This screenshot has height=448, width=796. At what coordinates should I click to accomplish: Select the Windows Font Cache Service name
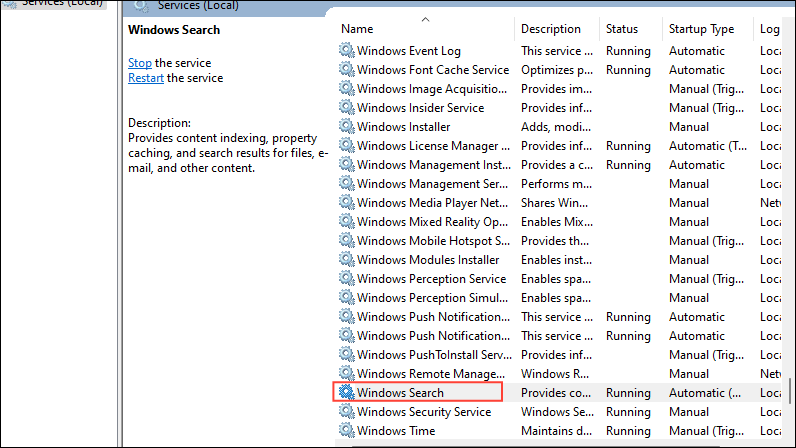433,70
